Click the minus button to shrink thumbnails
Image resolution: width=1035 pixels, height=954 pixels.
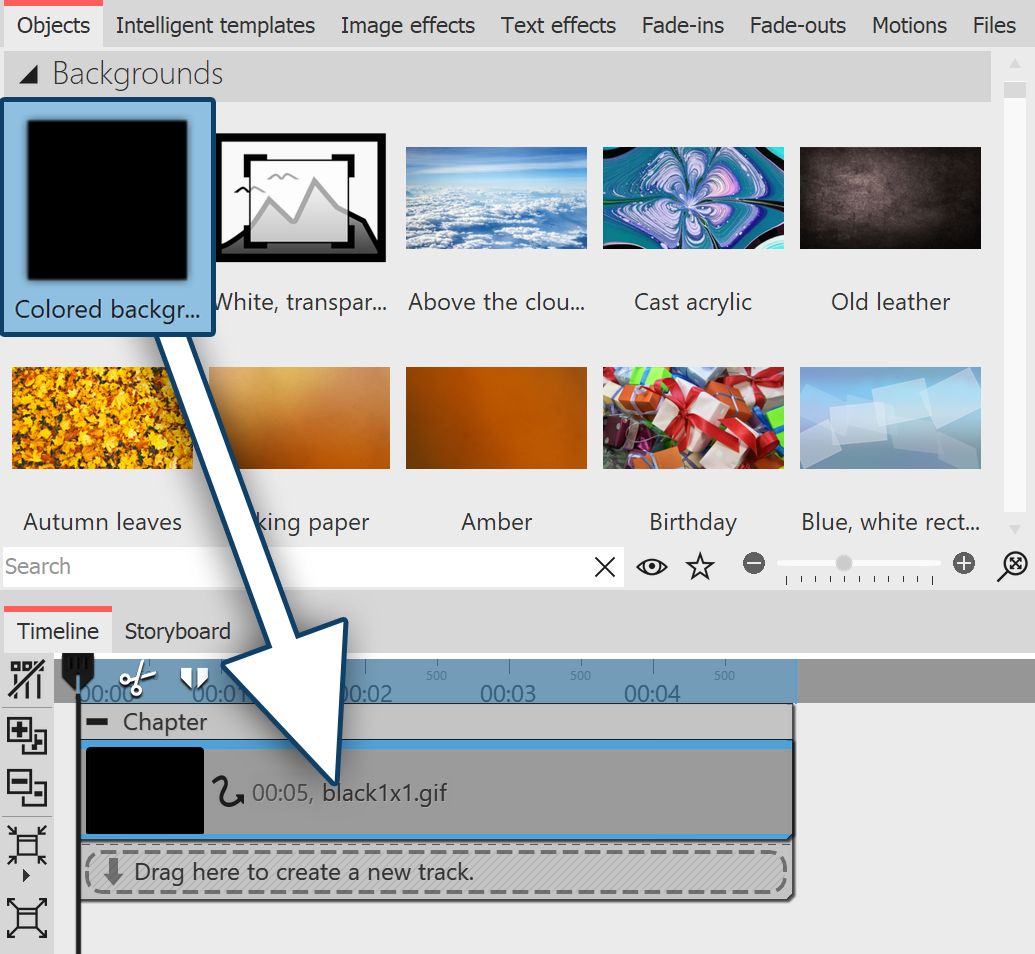click(x=754, y=564)
